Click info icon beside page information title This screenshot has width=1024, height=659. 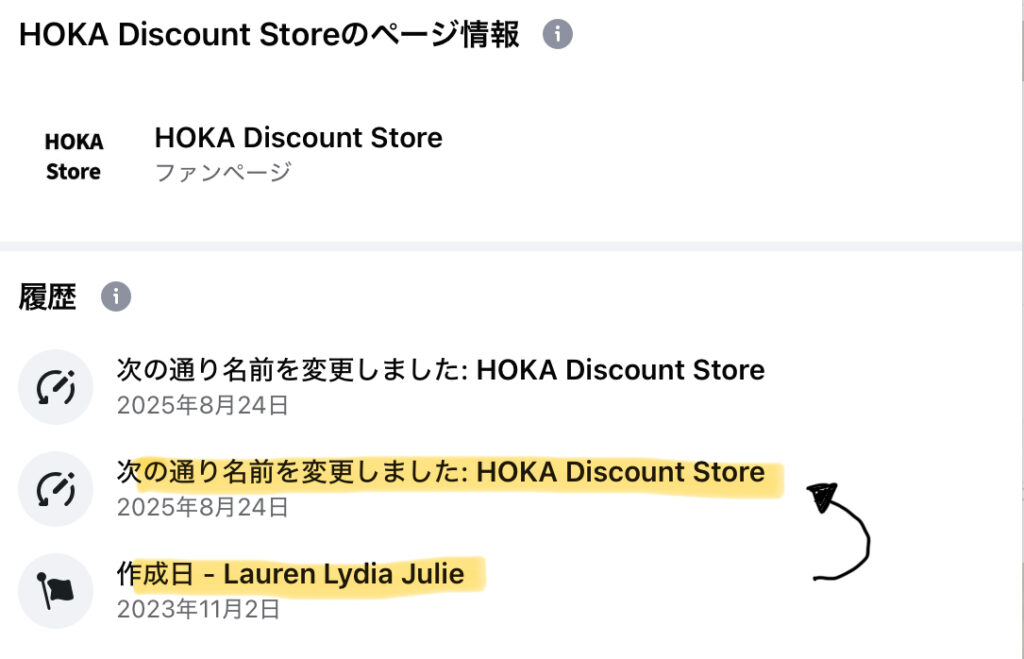click(x=558, y=35)
